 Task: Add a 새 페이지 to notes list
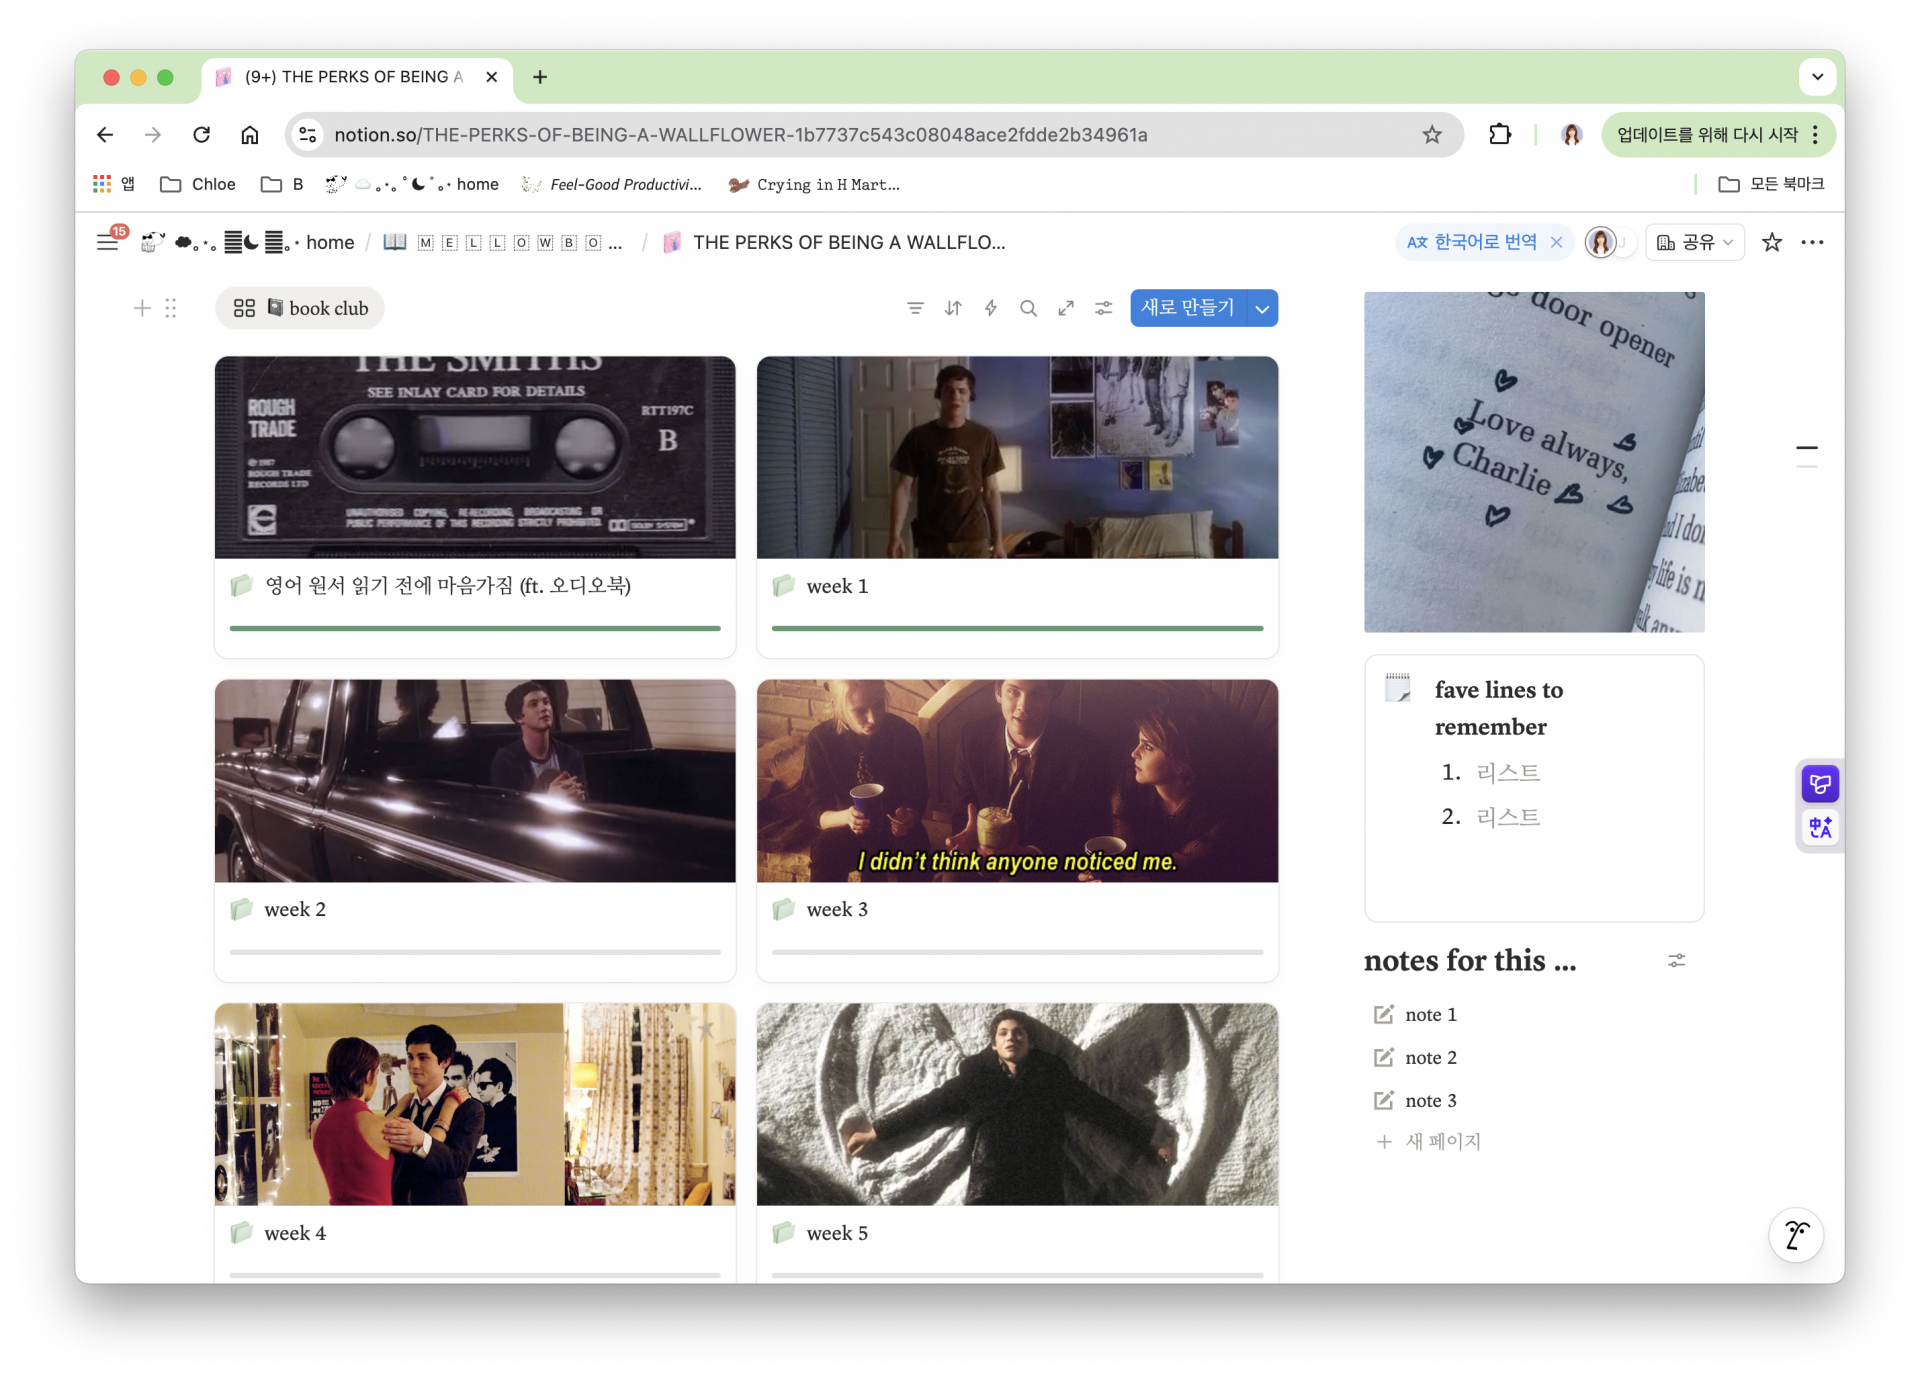coord(1430,1141)
